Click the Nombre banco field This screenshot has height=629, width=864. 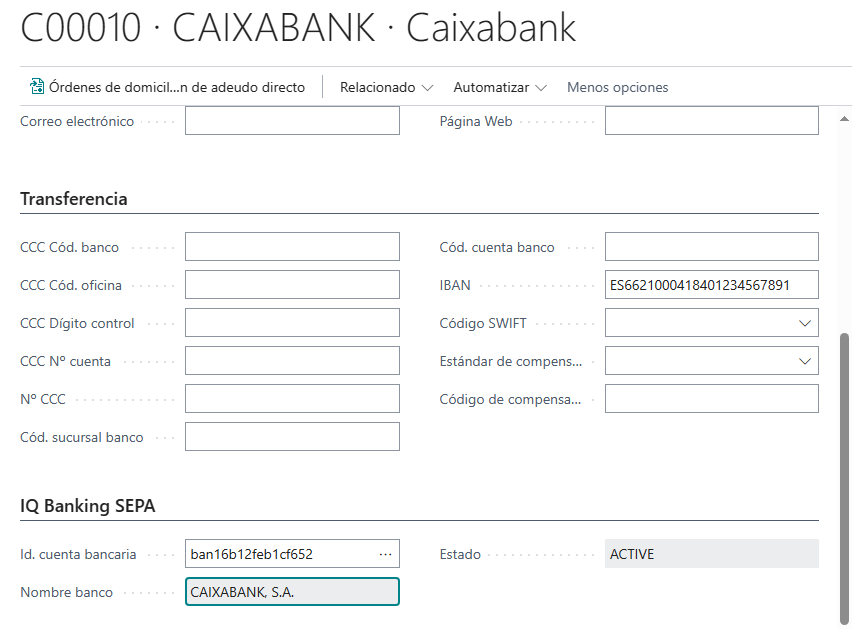[291, 591]
